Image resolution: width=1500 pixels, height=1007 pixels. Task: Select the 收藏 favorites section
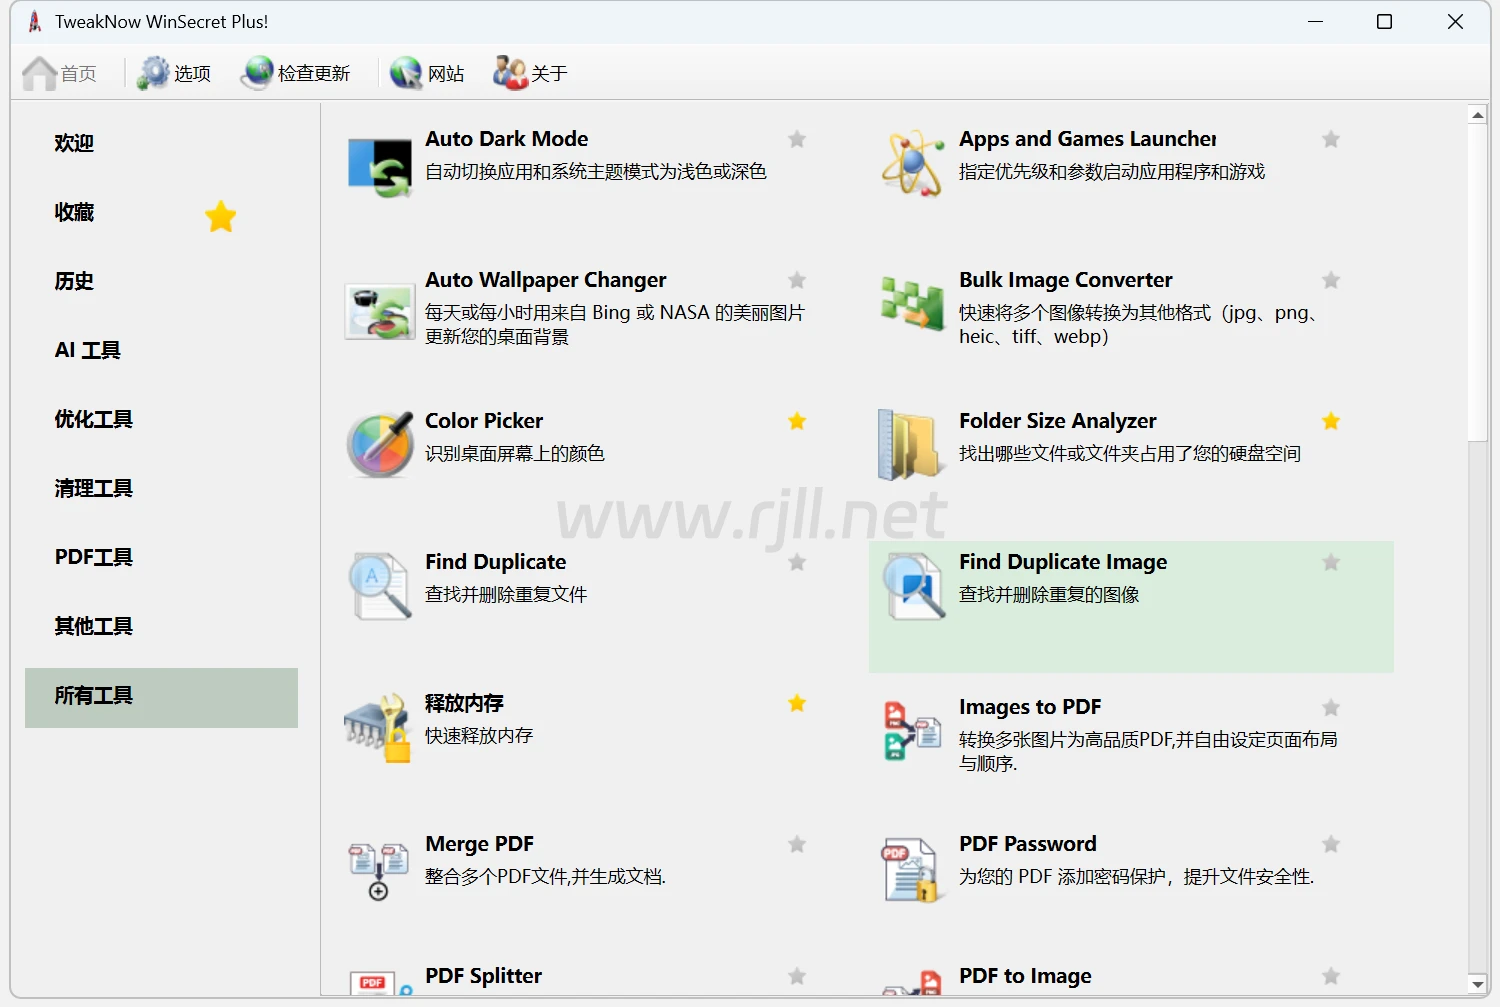pos(75,212)
